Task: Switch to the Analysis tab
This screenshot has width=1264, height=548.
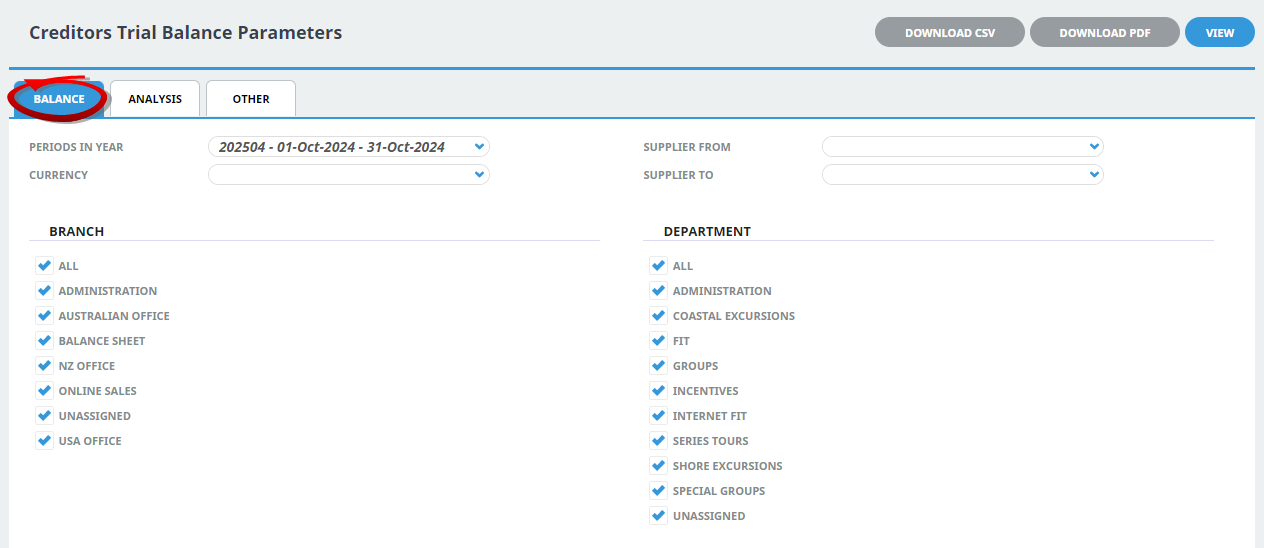Action: 155,99
